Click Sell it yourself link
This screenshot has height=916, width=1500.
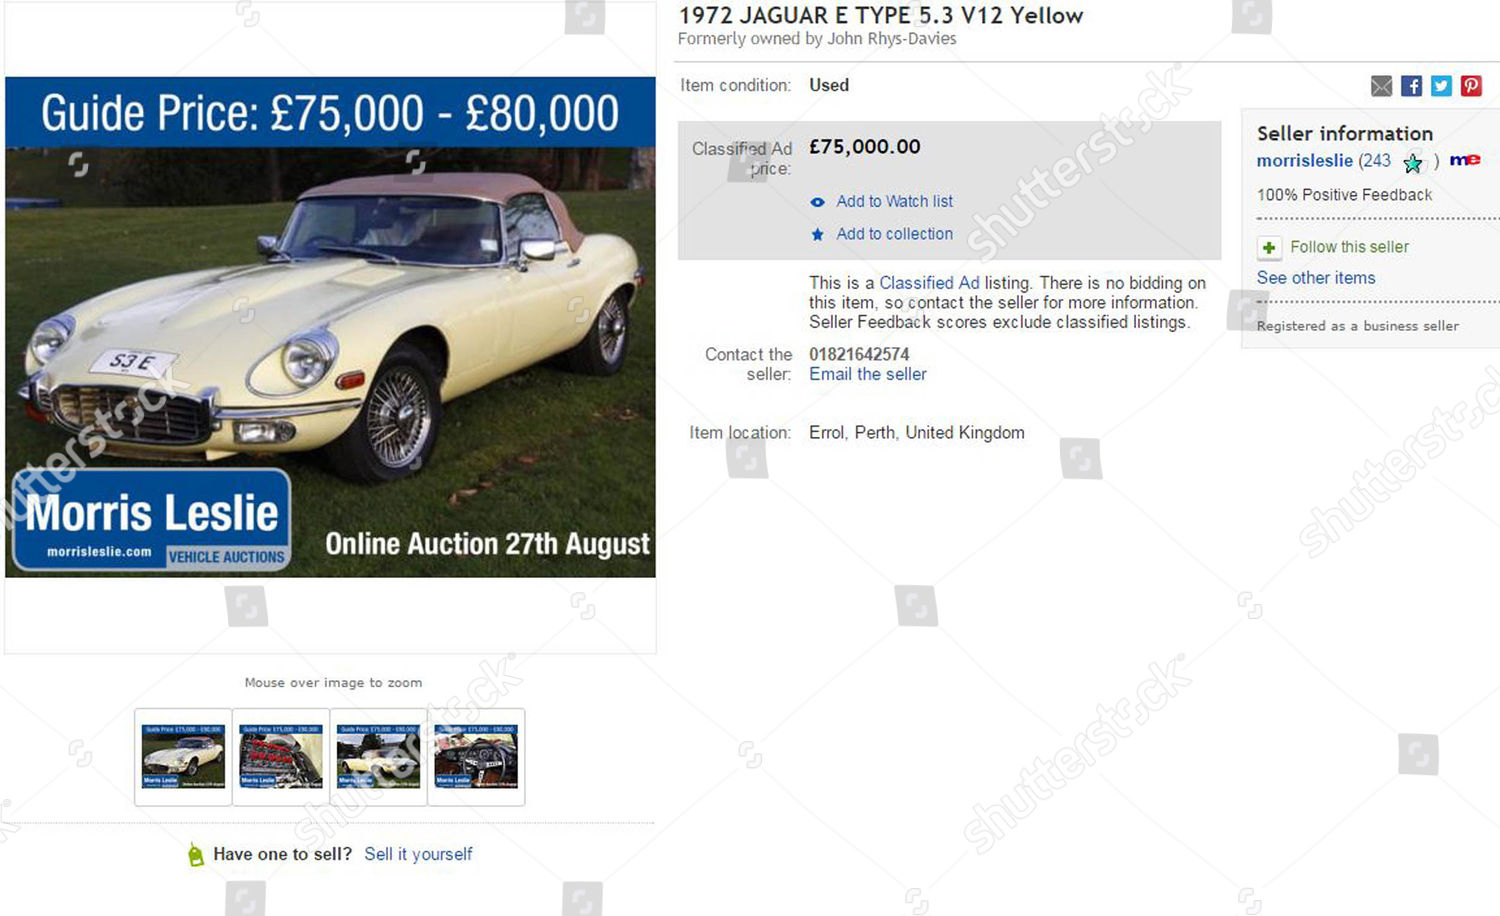(x=418, y=854)
